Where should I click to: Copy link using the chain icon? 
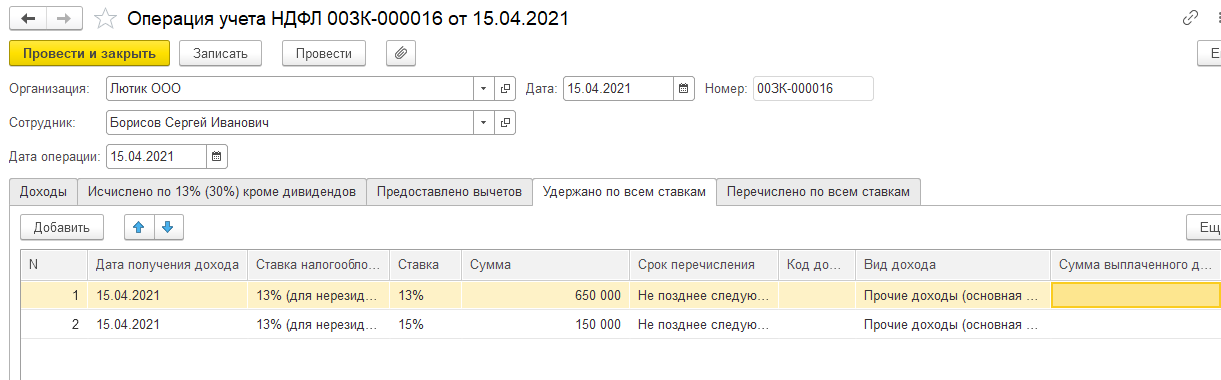pyautogui.click(x=1190, y=18)
